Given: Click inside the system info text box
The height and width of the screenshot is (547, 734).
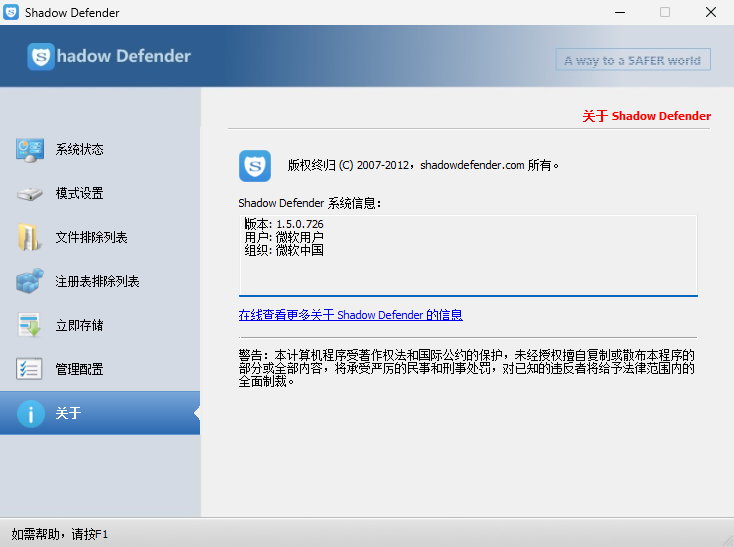Looking at the screenshot, I should tap(468, 255).
